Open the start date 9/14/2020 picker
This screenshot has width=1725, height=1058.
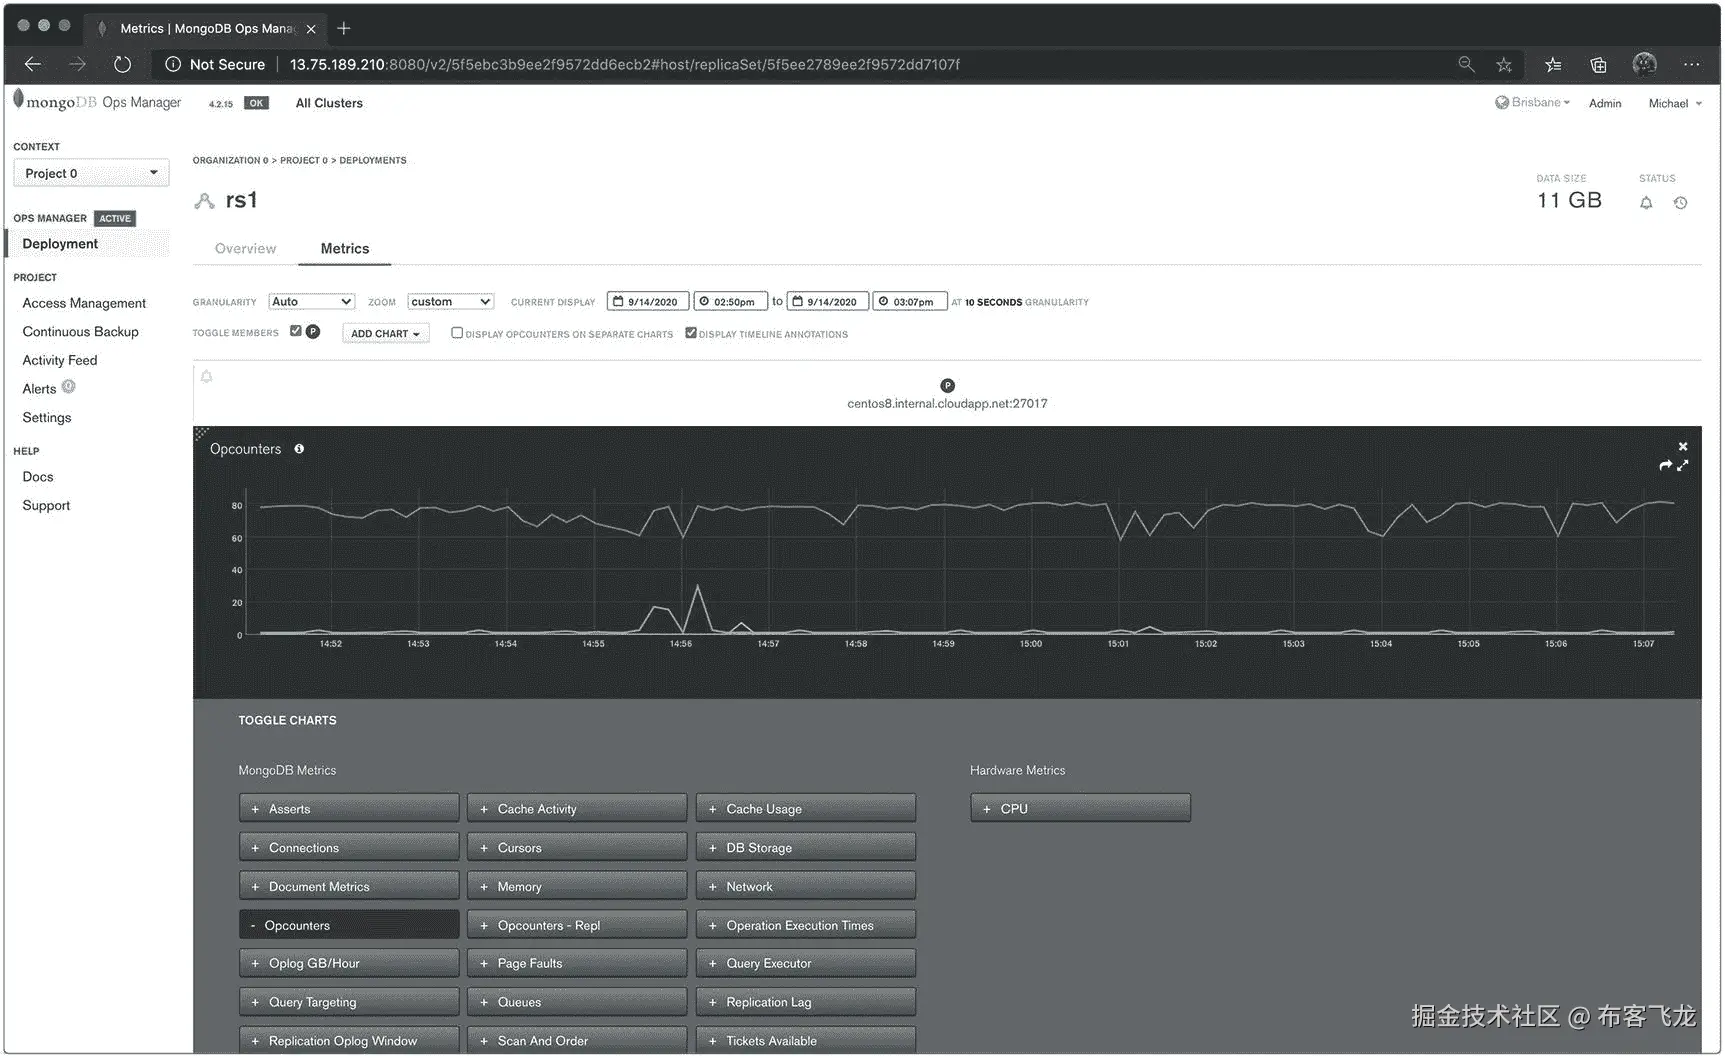click(648, 302)
